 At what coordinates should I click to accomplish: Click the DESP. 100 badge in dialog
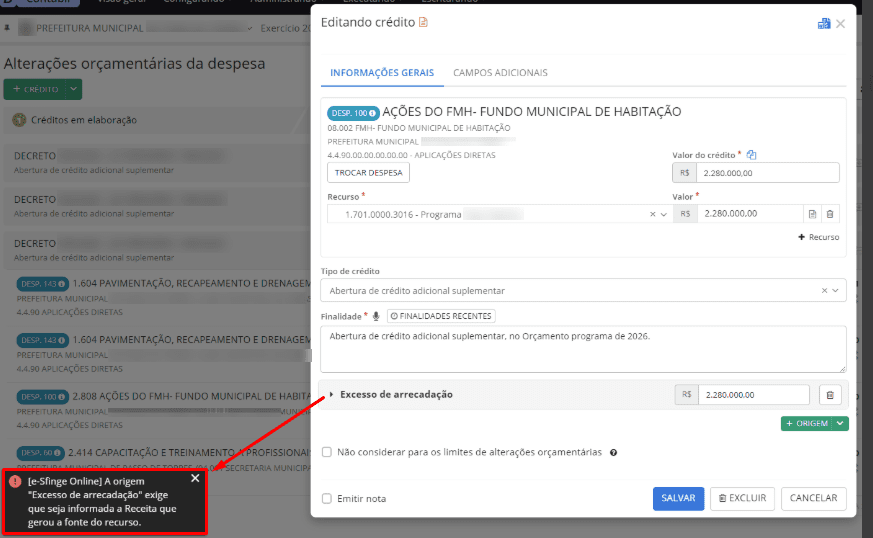(x=353, y=113)
